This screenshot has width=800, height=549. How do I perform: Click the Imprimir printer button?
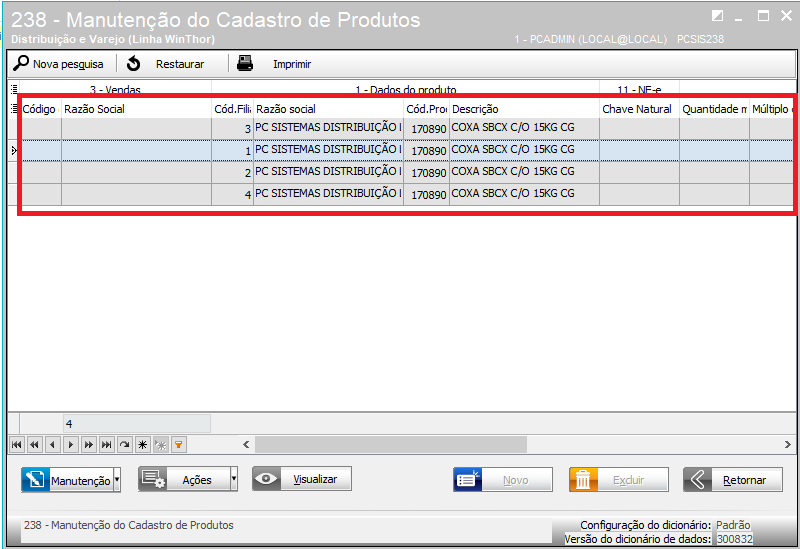[274, 64]
